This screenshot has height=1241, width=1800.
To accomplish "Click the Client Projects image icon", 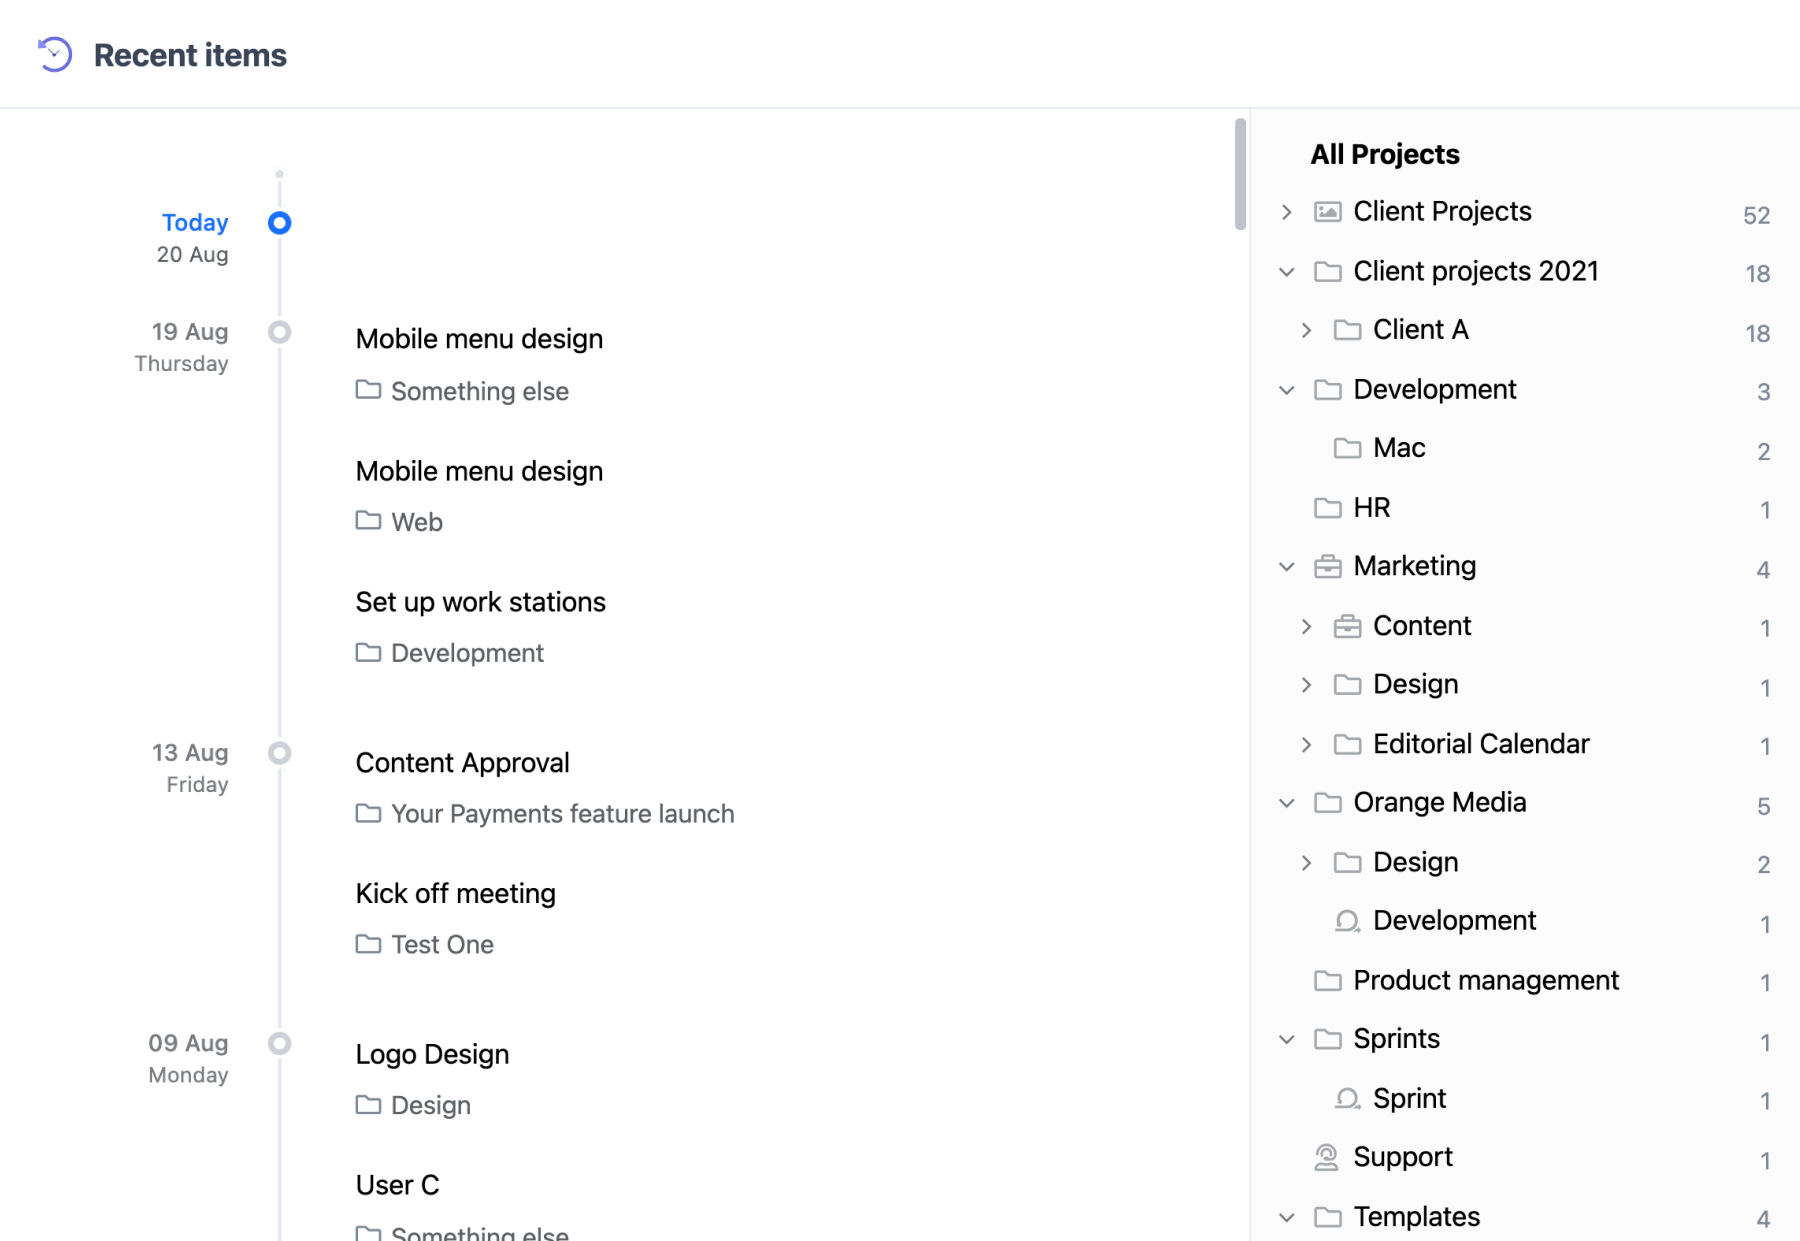I will (x=1327, y=212).
